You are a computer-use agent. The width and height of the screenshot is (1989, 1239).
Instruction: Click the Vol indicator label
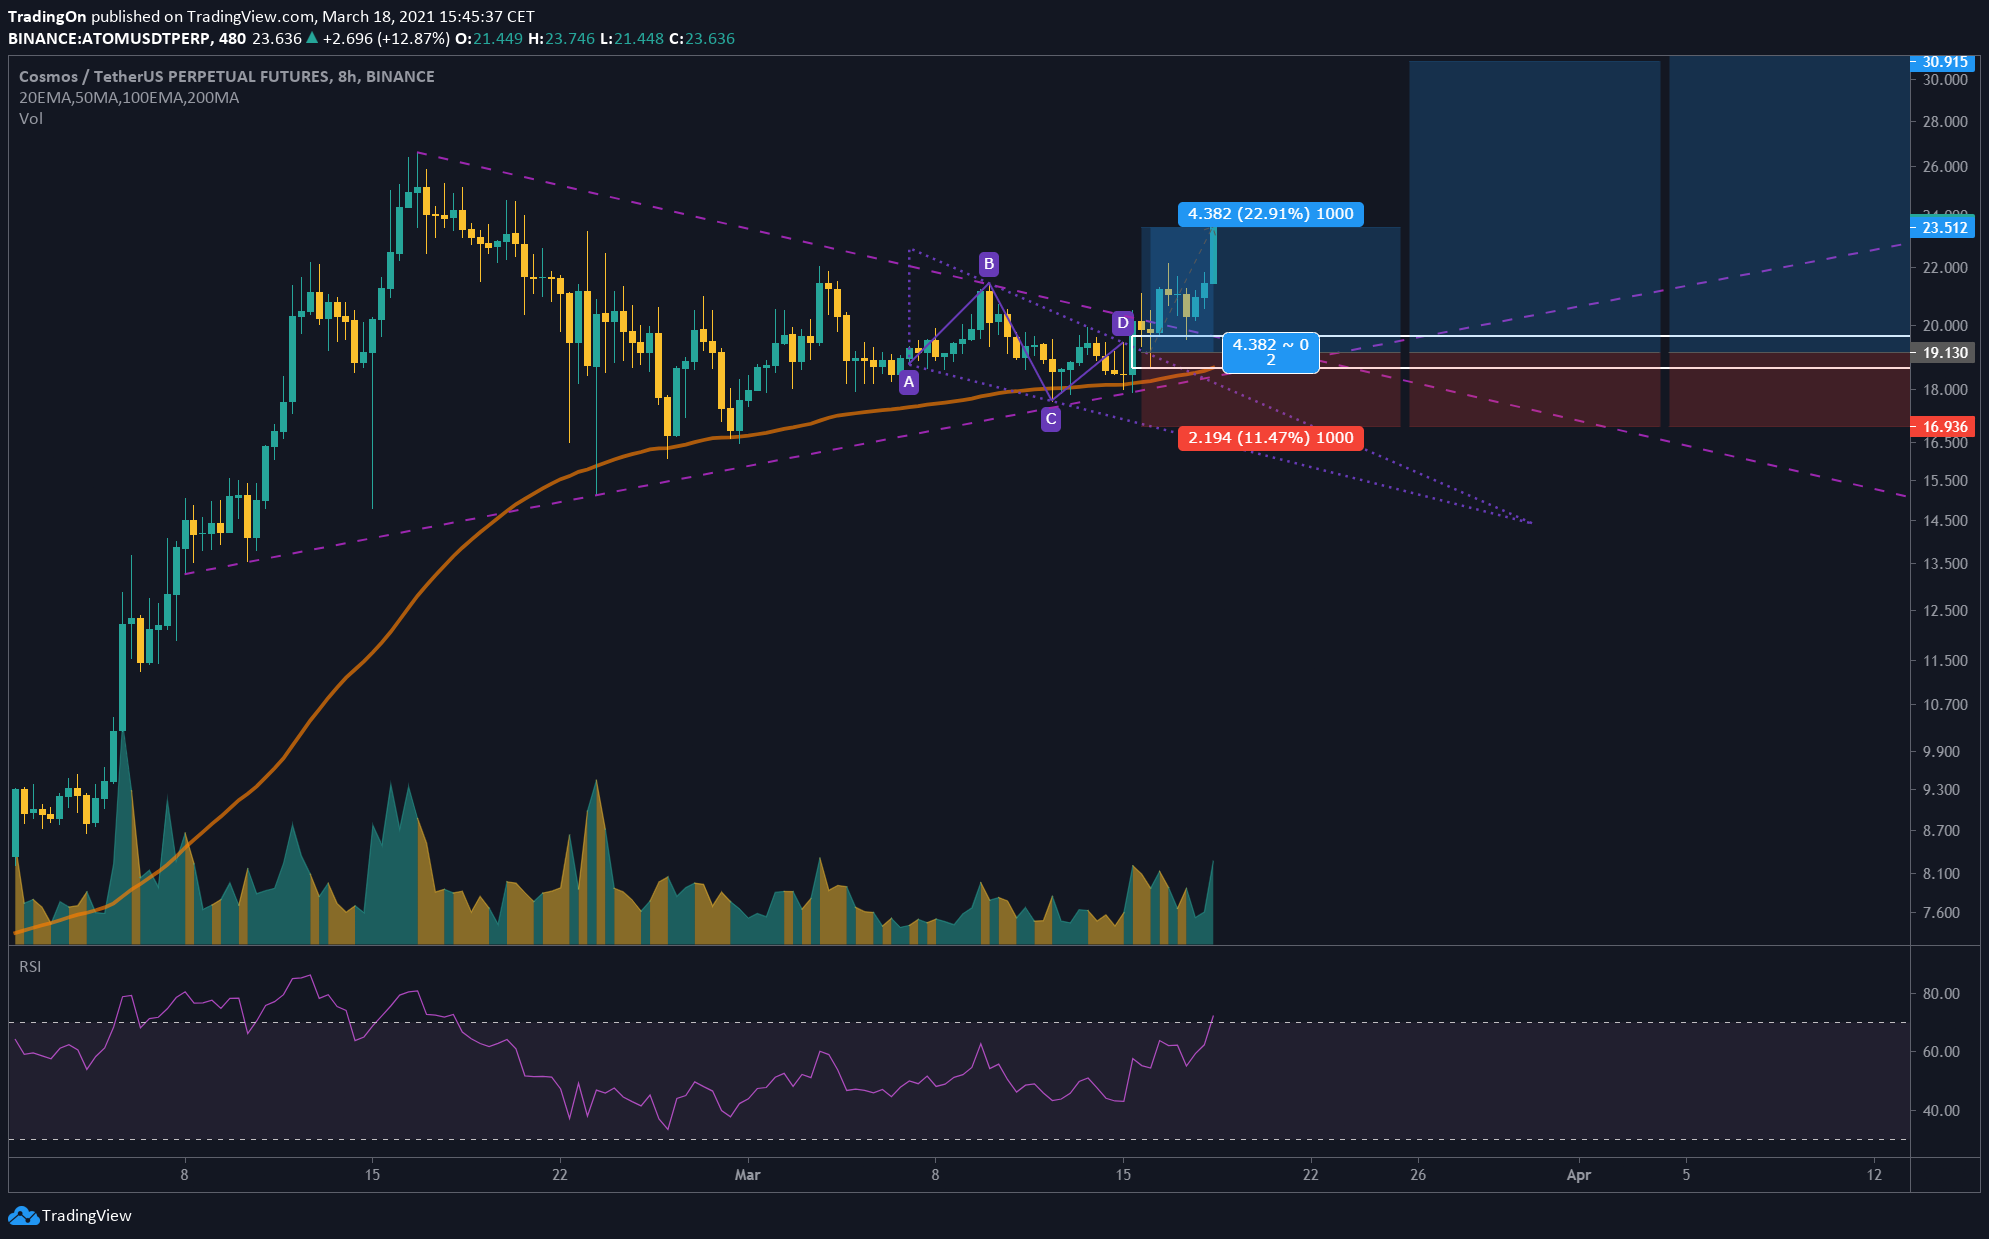(x=31, y=119)
